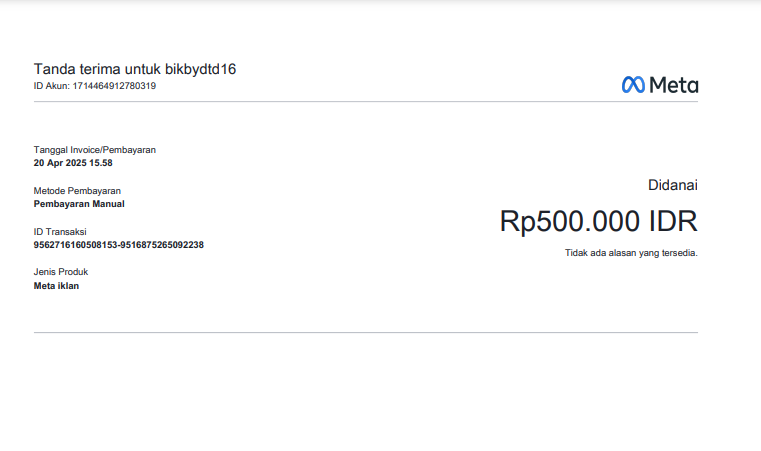Screen dimensions: 761x451
Task: Click the divider line under the header
Action: point(366,101)
